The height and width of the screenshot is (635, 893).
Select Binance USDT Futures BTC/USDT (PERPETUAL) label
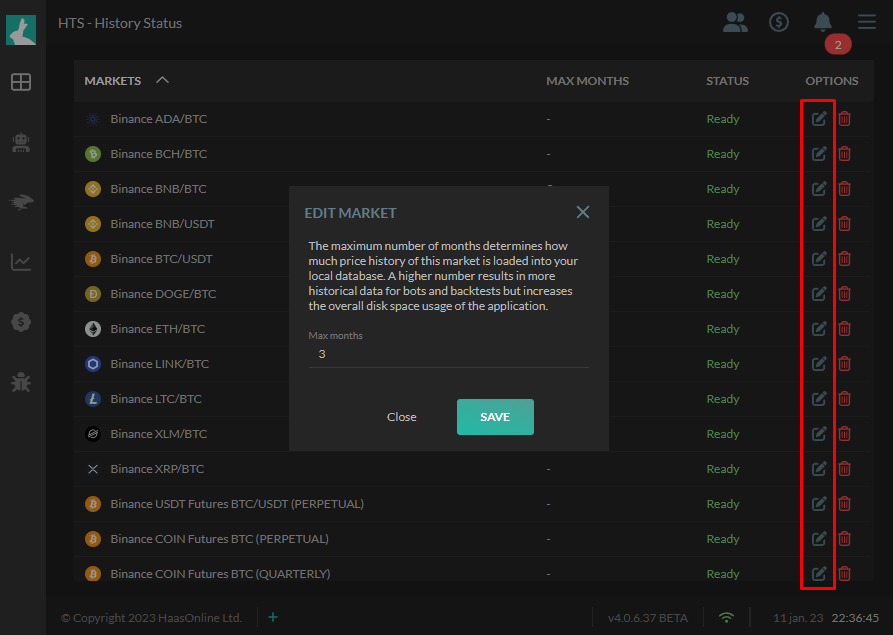pos(237,504)
